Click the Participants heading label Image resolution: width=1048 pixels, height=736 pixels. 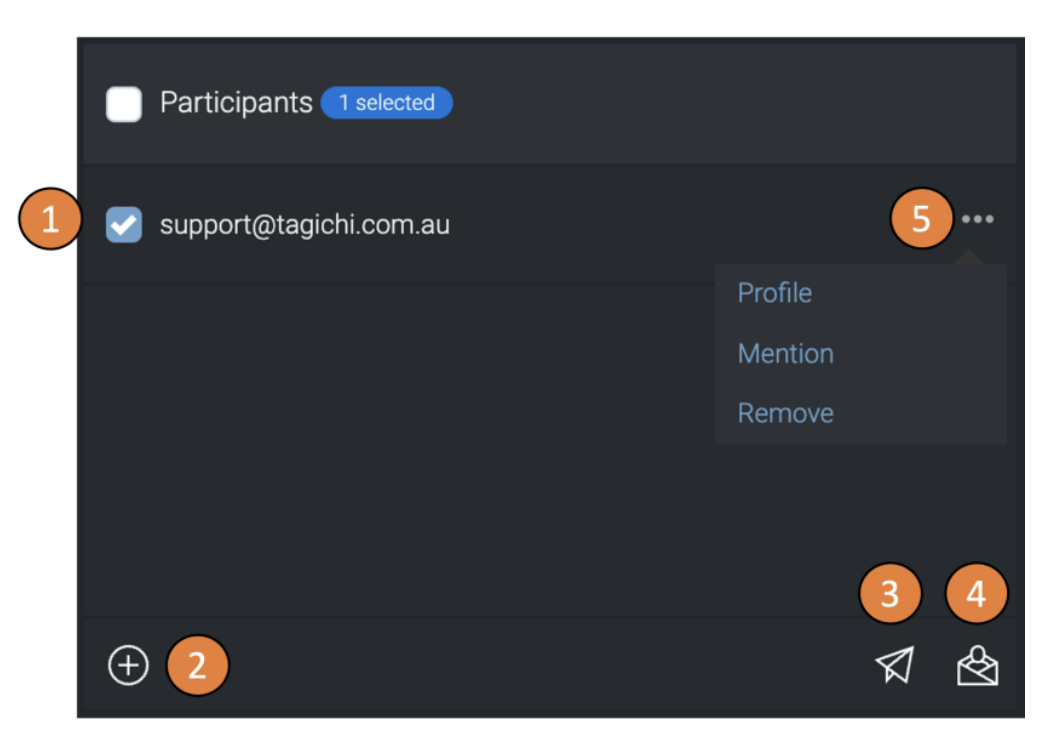(236, 103)
